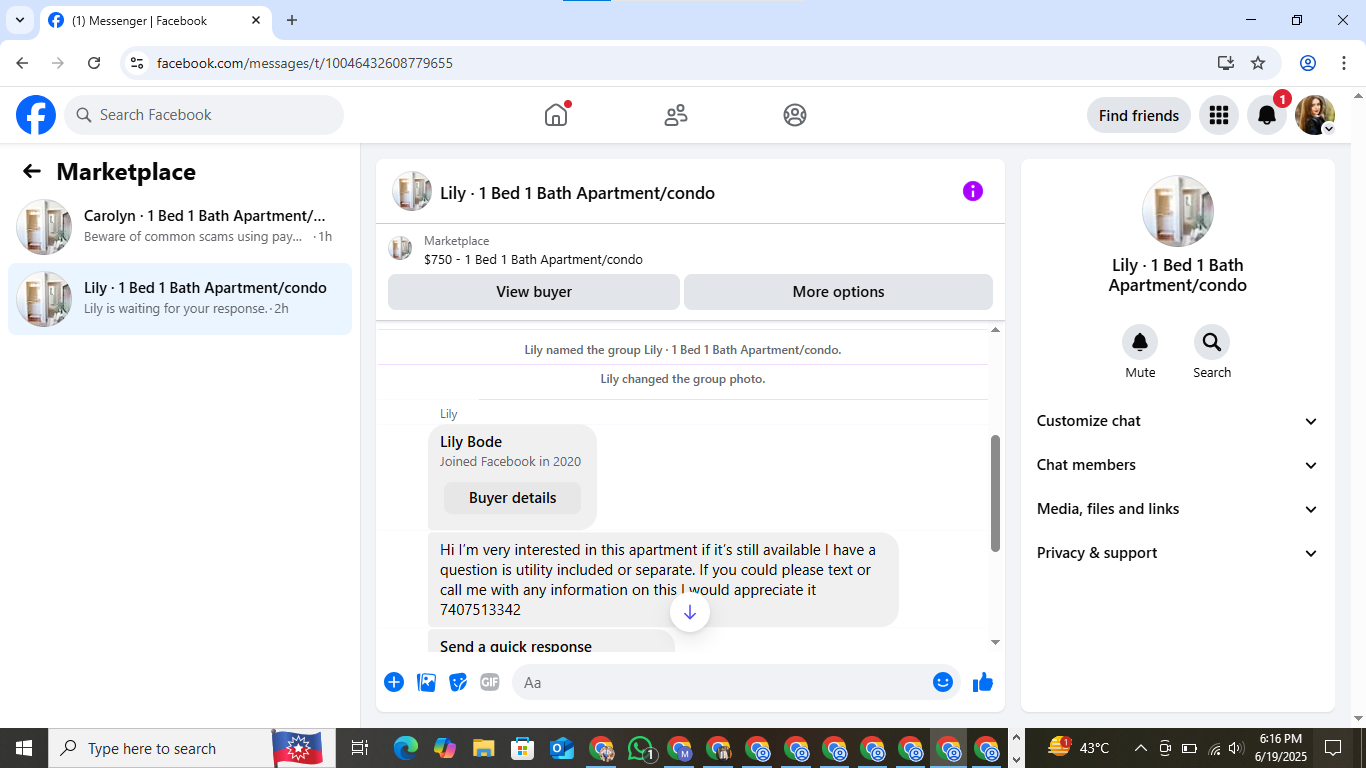Choose a GIF using the GIF icon
Image resolution: width=1366 pixels, height=768 pixels.
pos(490,682)
